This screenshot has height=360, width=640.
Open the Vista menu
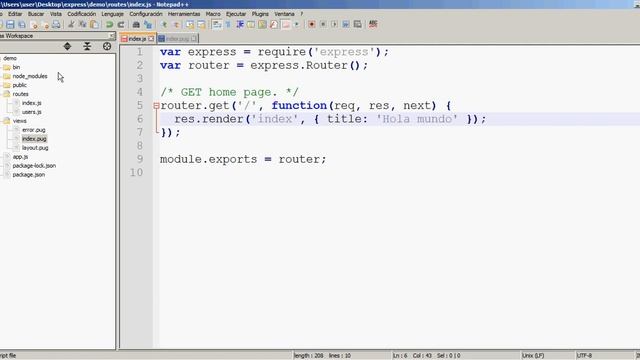click(56, 14)
